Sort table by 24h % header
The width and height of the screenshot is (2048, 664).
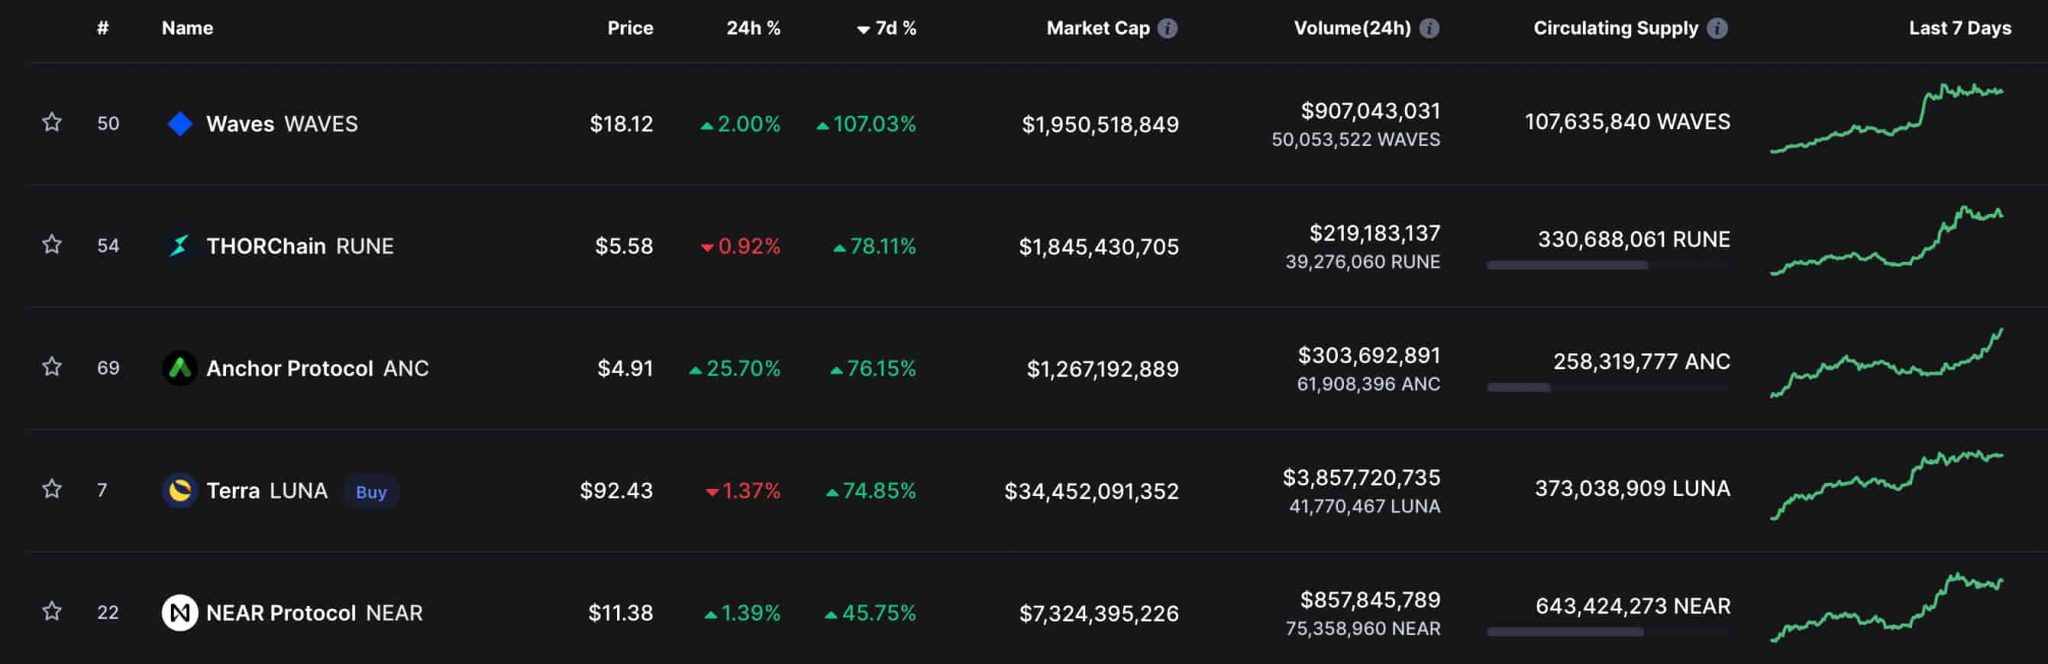(x=753, y=28)
